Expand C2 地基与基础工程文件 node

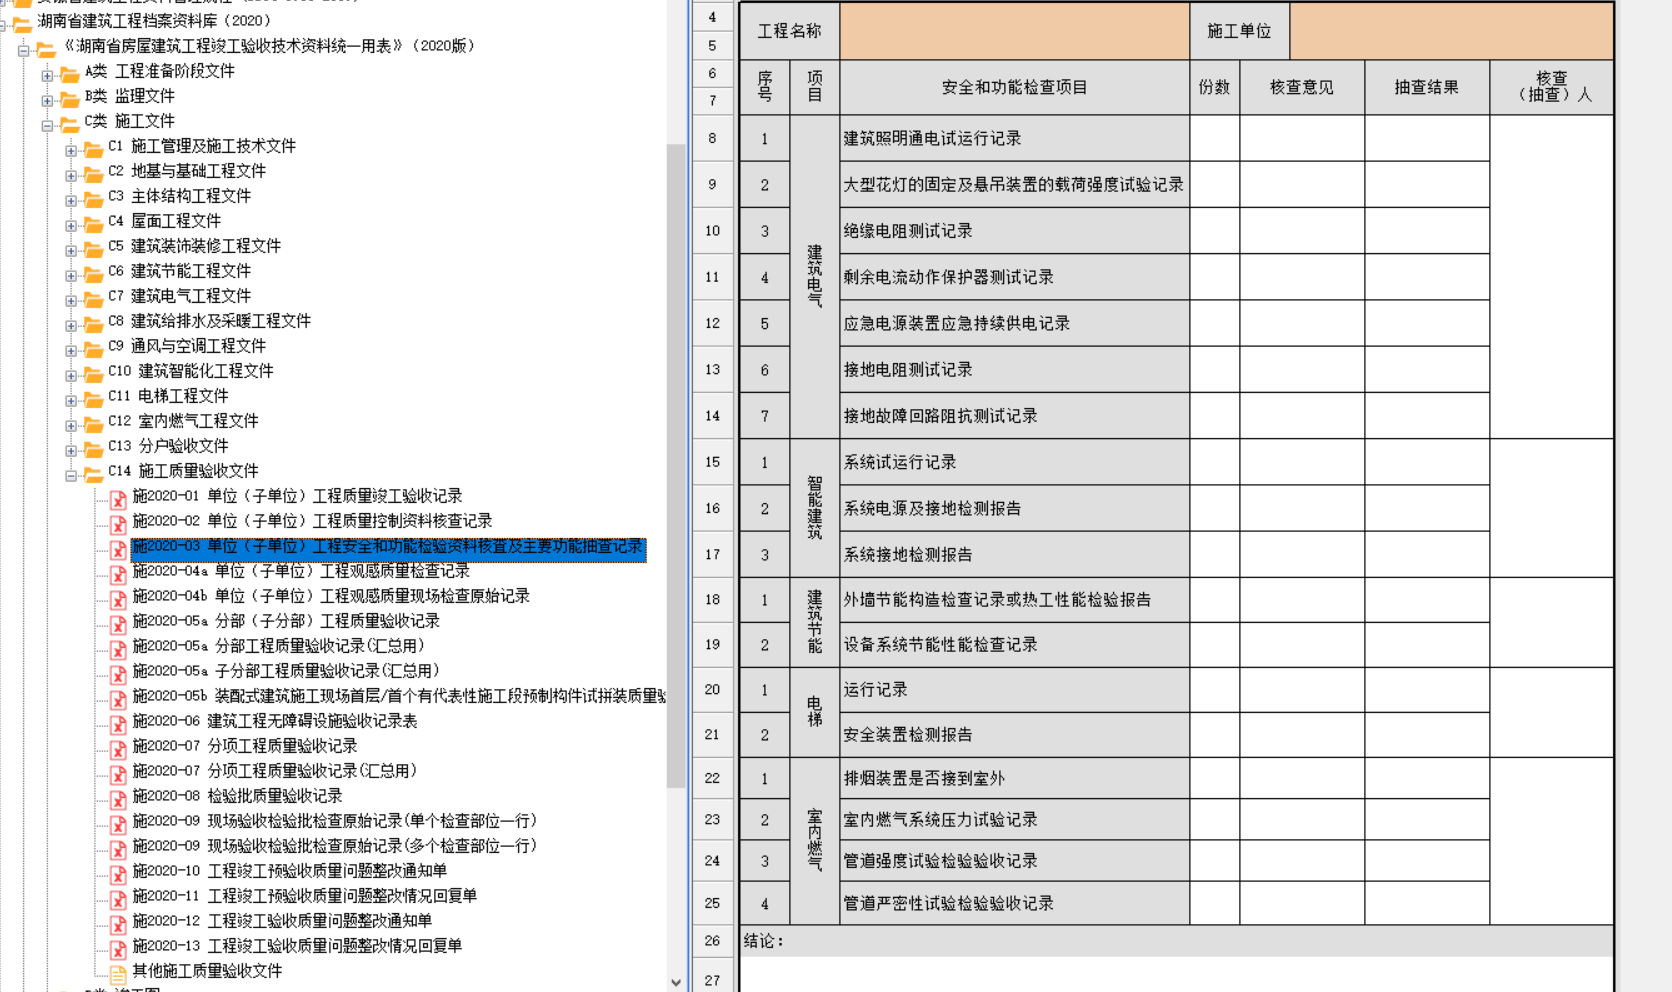71,175
